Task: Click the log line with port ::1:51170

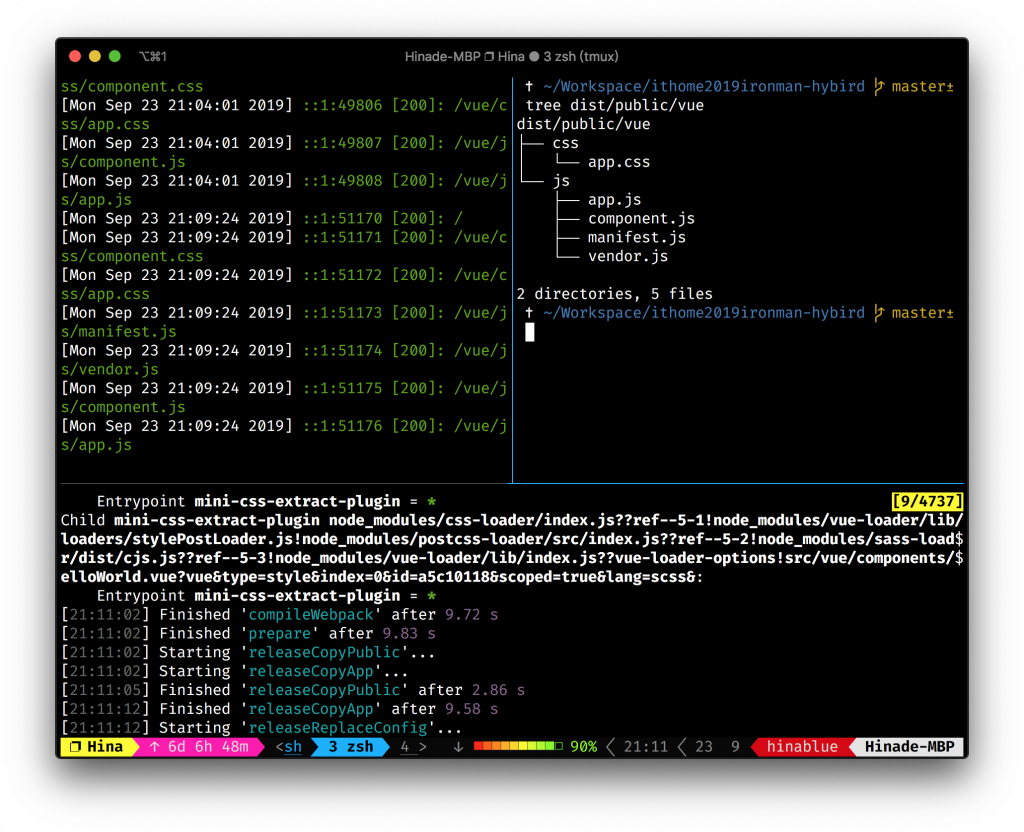Action: [x=262, y=218]
